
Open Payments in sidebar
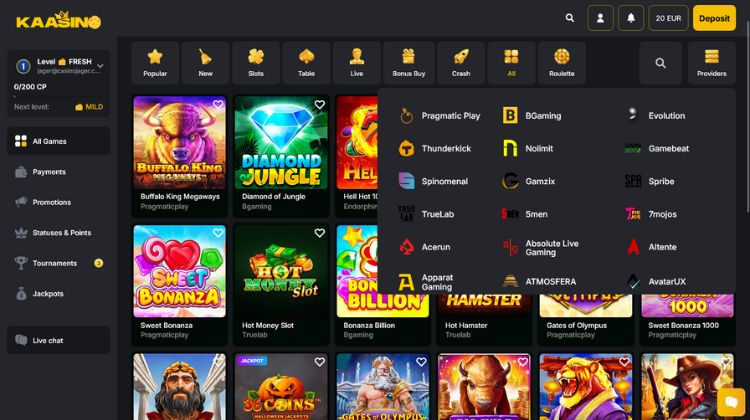(58, 172)
